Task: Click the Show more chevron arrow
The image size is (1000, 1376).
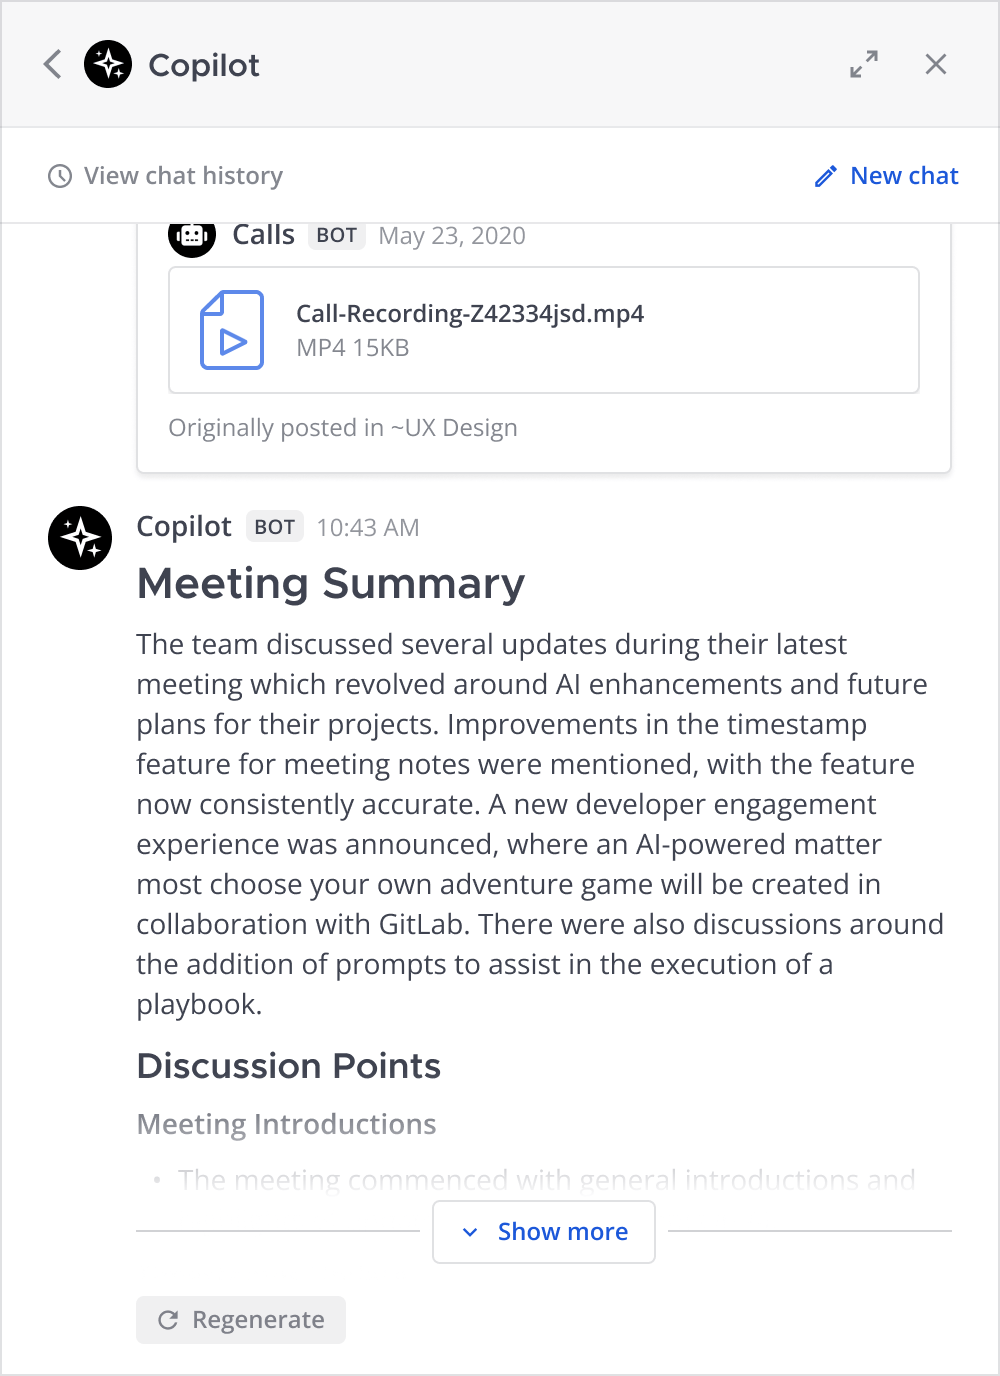Action: (x=470, y=1232)
